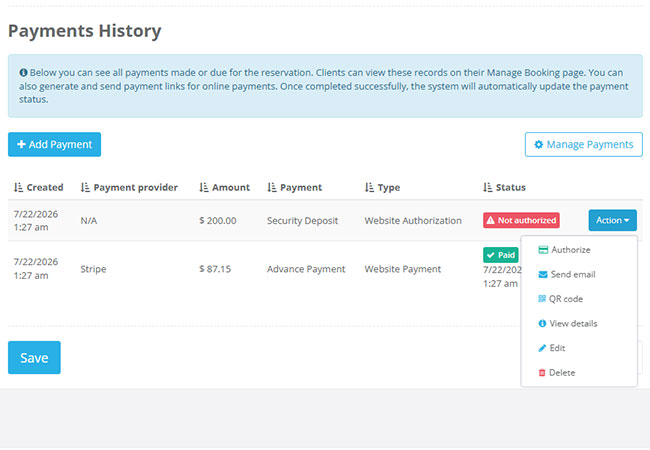Image resolution: width=650 pixels, height=450 pixels.
Task: Click the Website Authorization type cell
Action: pos(413,220)
